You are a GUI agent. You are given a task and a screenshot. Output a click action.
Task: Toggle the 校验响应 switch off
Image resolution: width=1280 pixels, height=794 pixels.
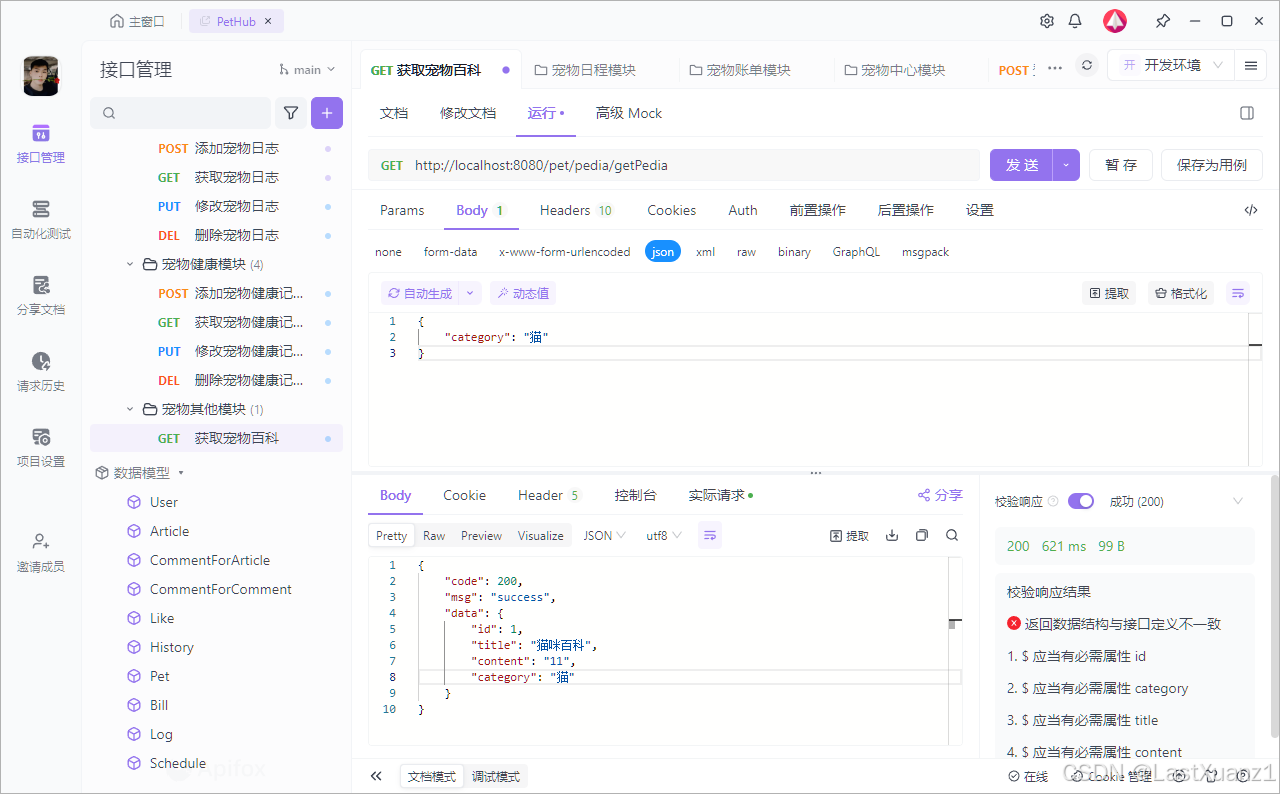pos(1081,500)
